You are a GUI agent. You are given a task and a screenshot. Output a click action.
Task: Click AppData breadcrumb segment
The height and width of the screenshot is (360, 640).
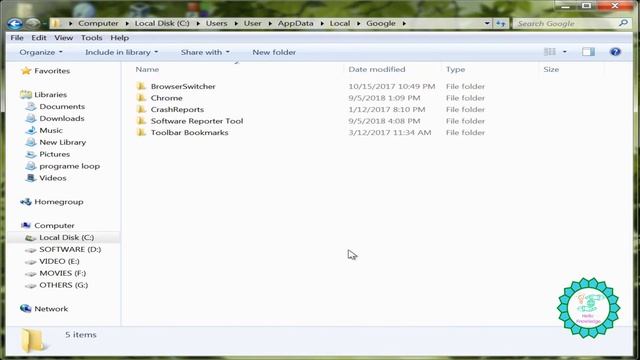(296, 23)
